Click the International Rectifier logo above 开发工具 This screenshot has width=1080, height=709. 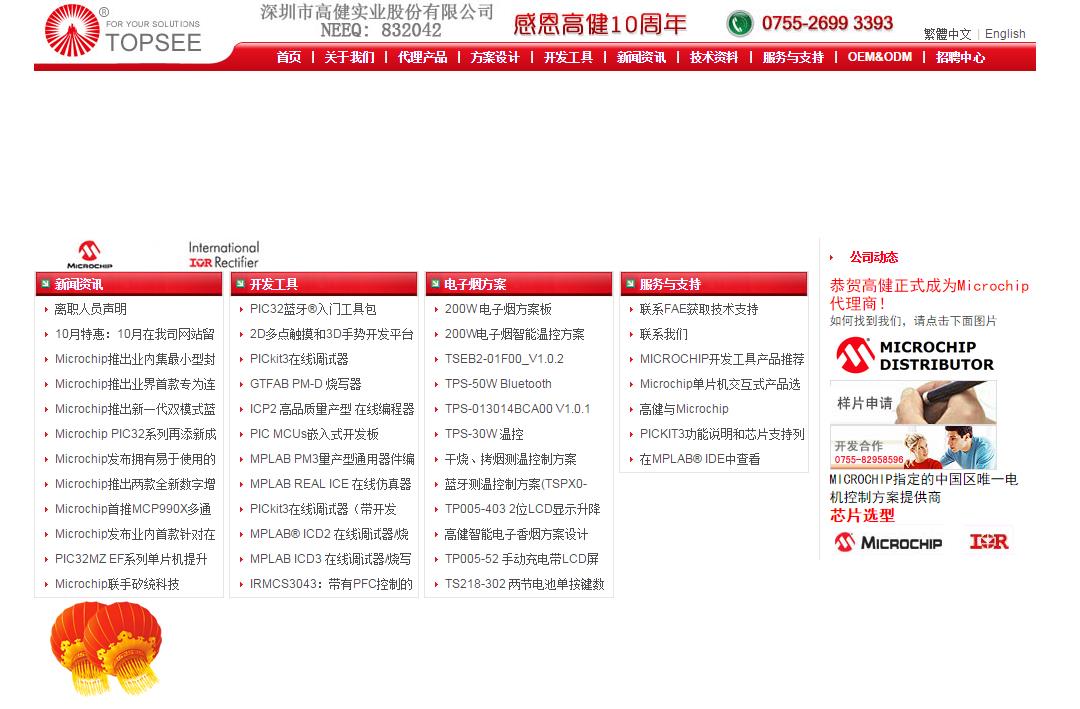pos(224,254)
